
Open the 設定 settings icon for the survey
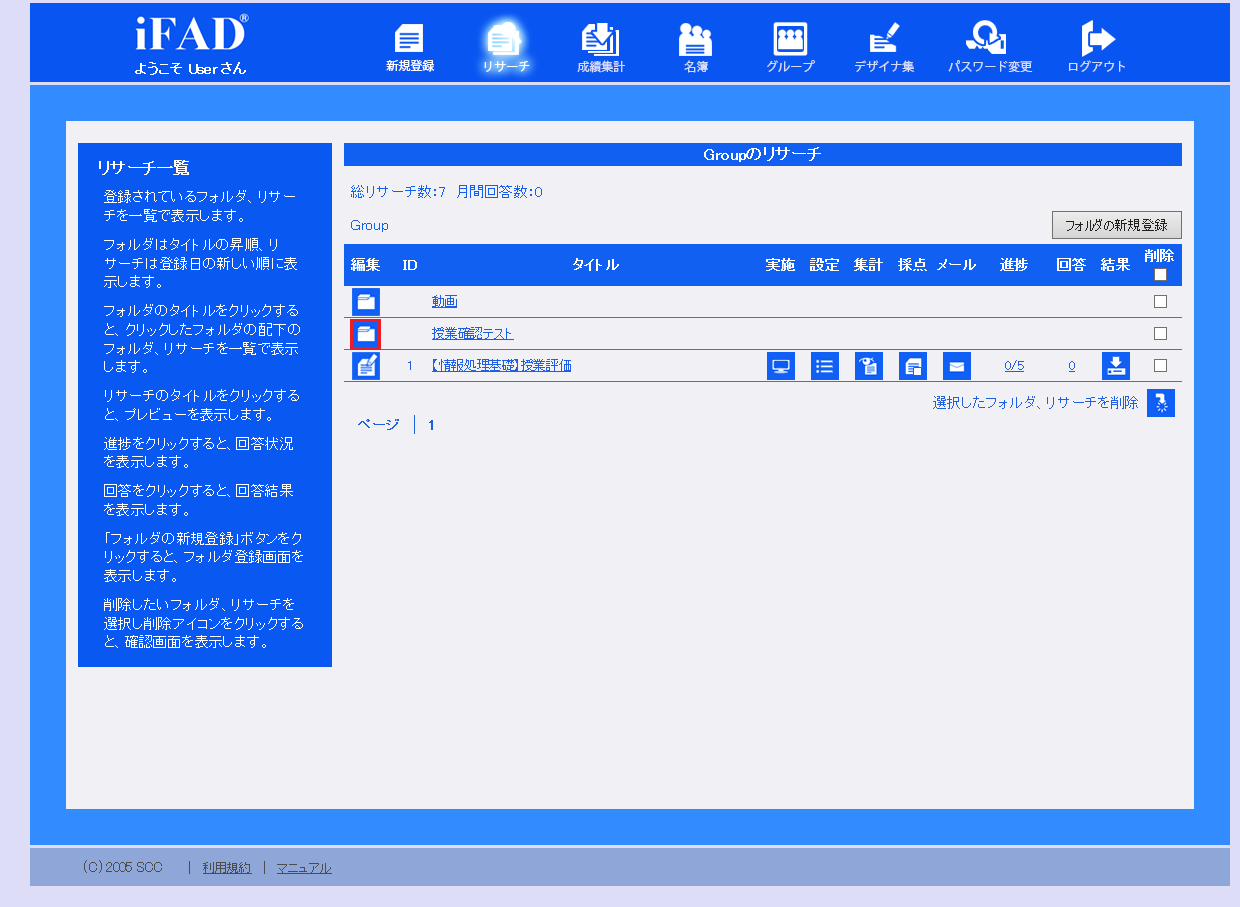click(x=824, y=365)
